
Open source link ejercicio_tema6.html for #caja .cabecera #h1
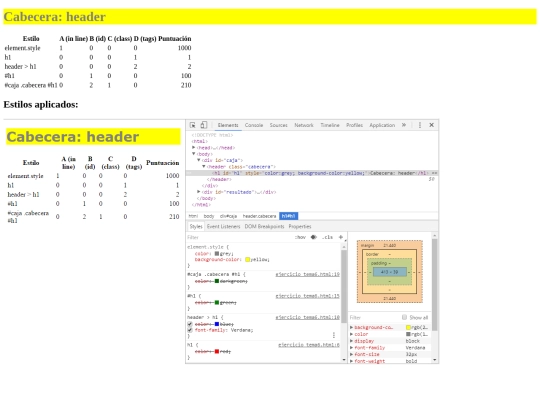click(308, 274)
